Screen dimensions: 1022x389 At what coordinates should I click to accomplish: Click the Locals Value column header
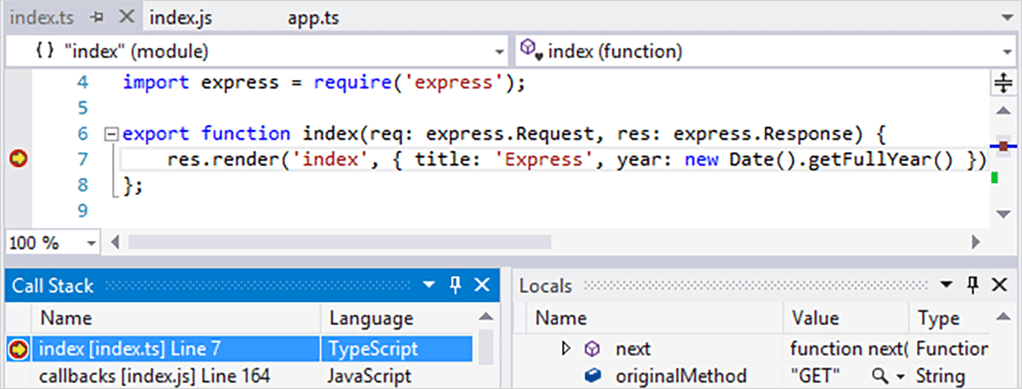pos(845,318)
